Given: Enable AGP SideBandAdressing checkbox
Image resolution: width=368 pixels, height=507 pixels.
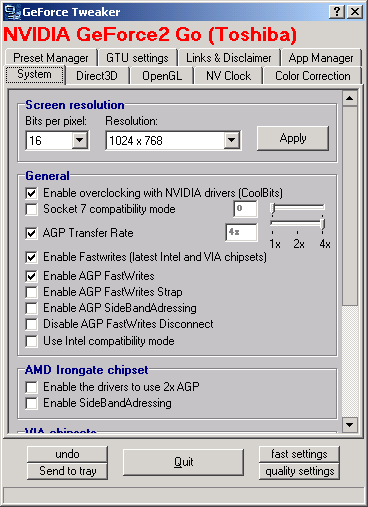Looking at the screenshot, I should (31, 308).
